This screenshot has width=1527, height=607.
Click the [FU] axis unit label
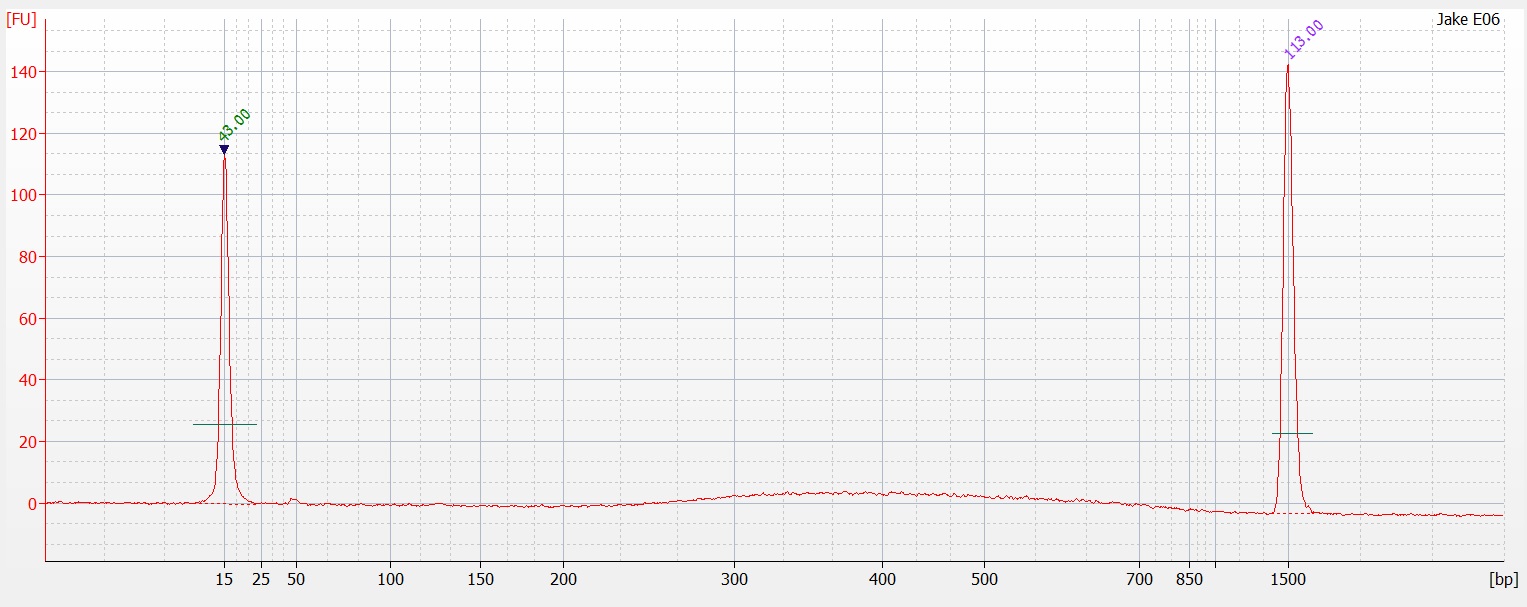coord(22,19)
